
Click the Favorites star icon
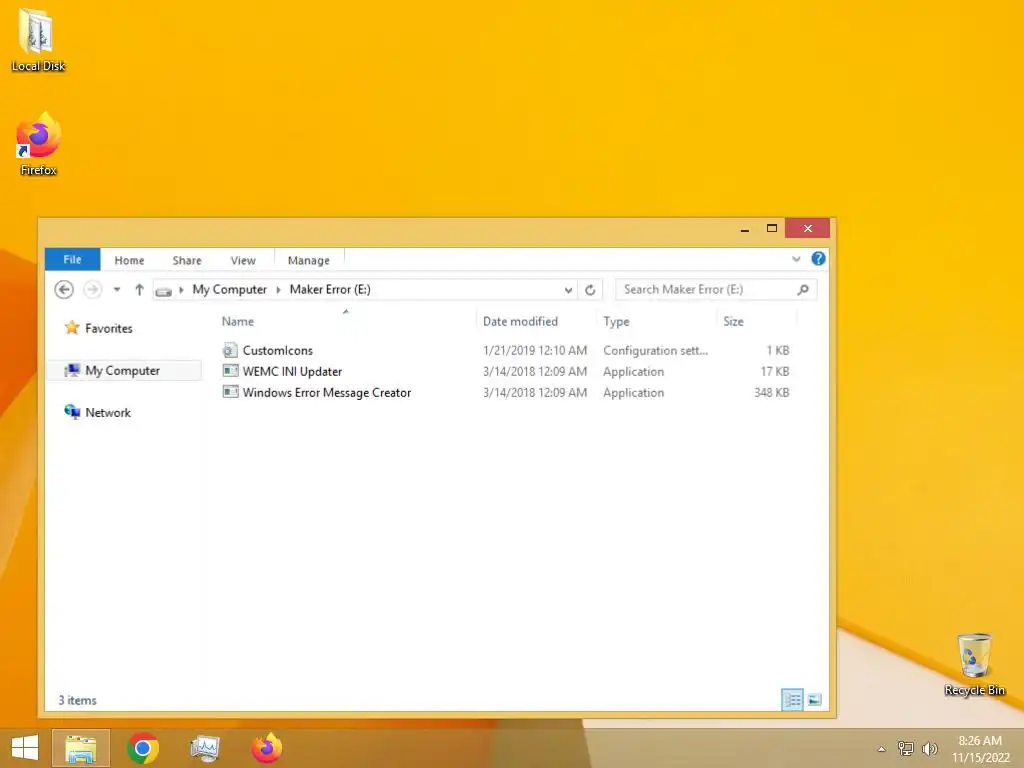tap(72, 327)
